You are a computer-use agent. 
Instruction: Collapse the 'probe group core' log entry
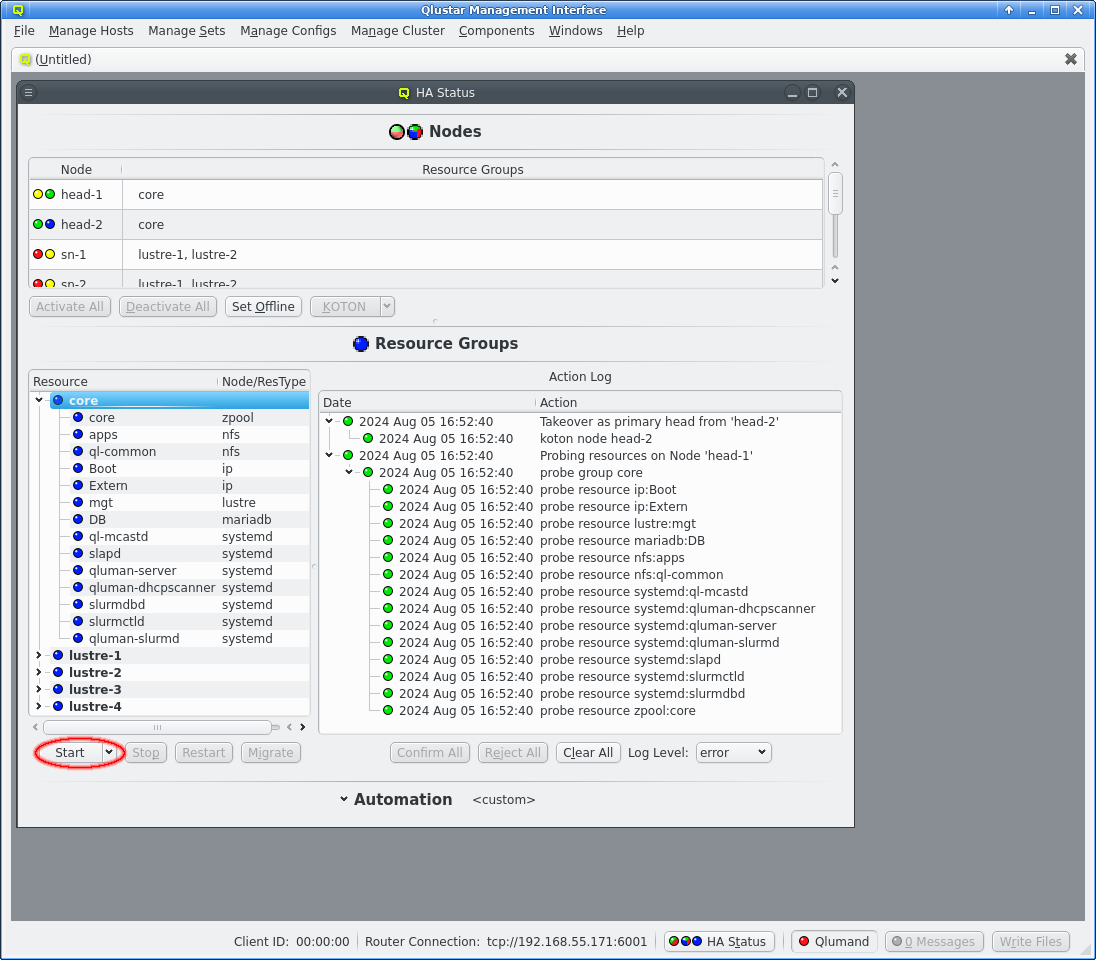349,472
